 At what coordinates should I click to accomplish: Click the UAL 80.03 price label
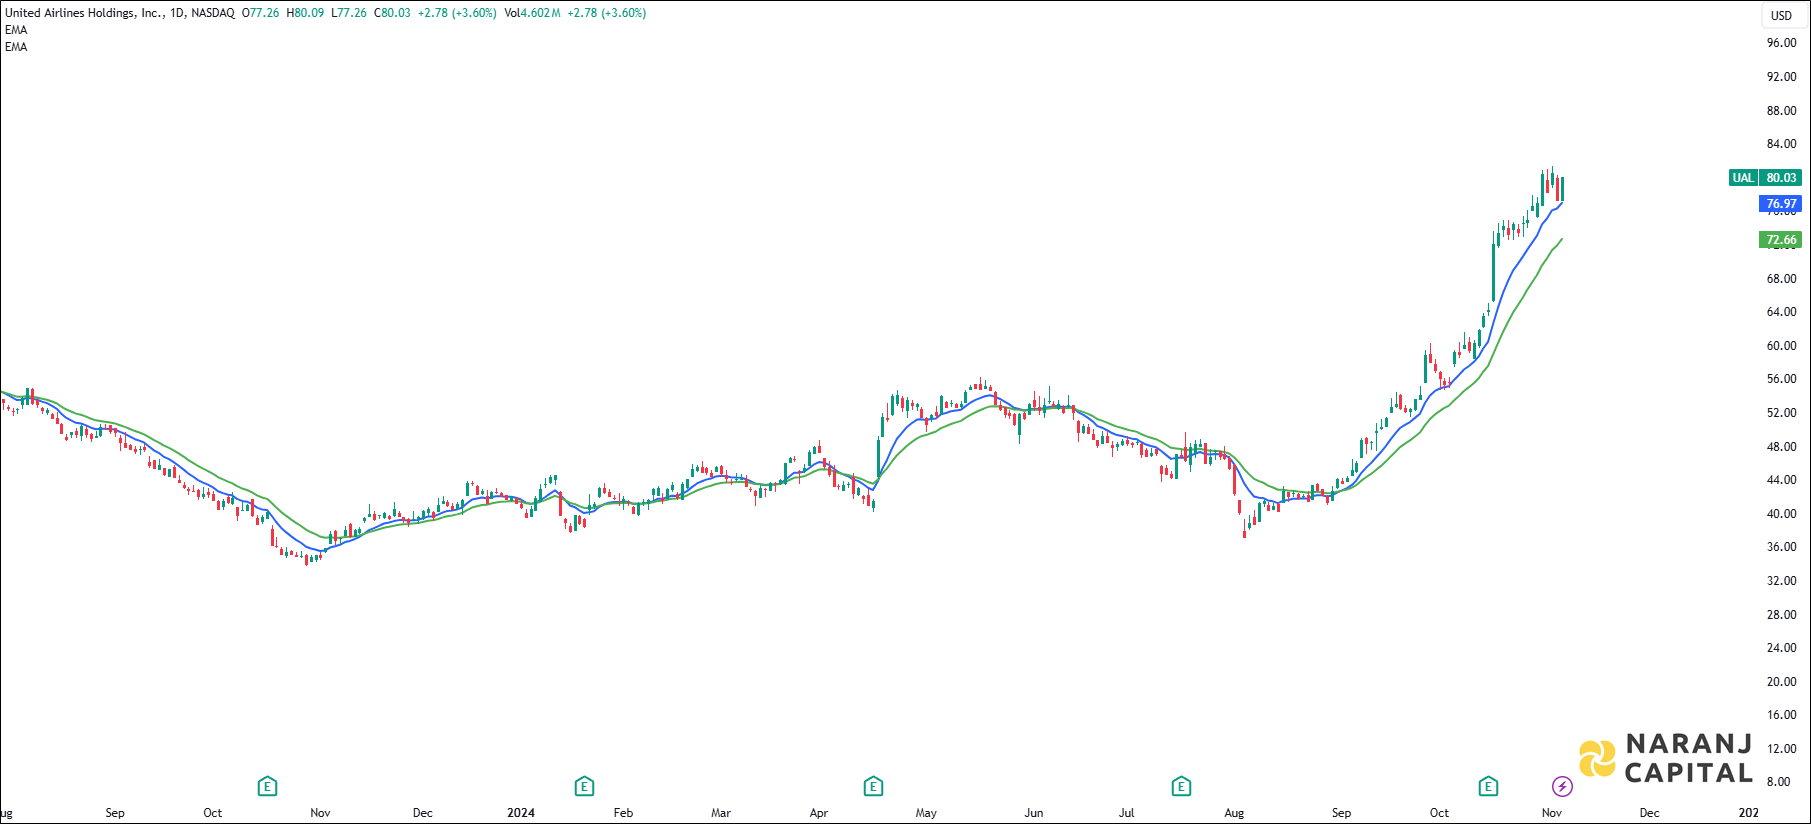pyautogui.click(x=1765, y=177)
